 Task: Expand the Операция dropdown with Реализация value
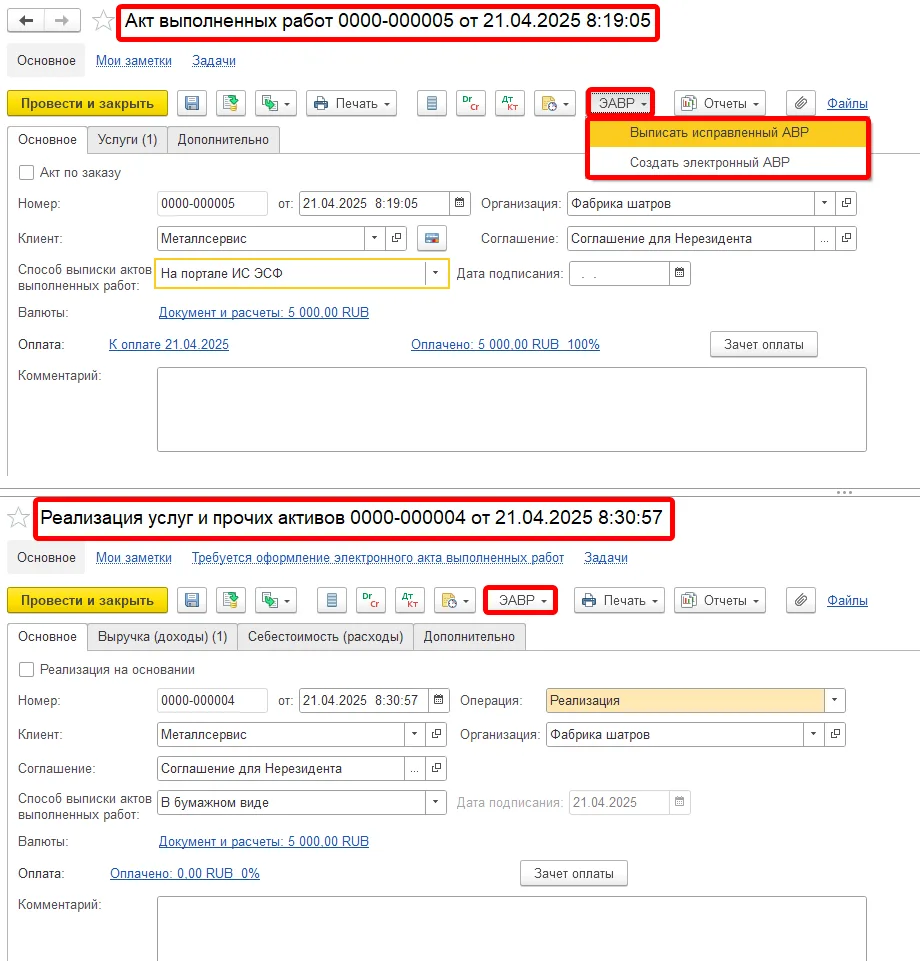(834, 701)
